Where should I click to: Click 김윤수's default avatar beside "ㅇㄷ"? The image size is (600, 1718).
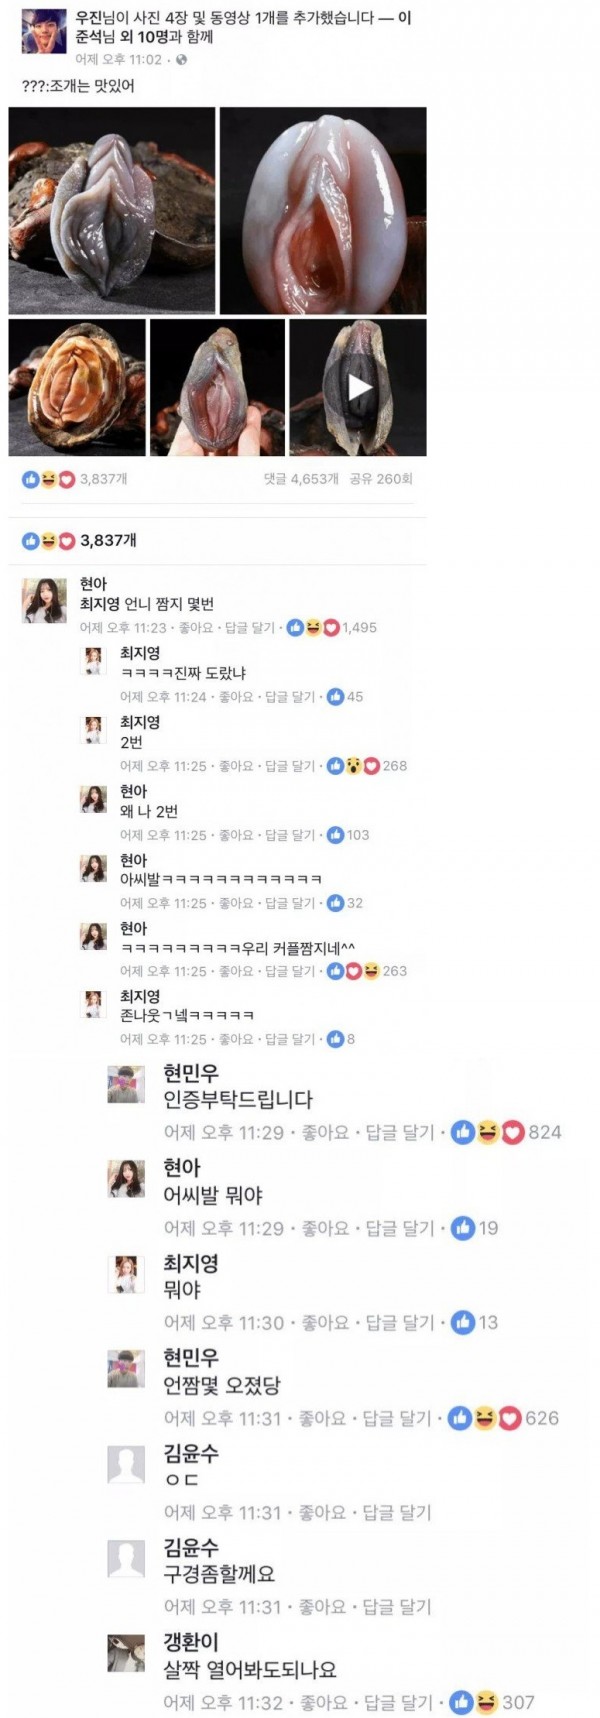[x=126, y=1465]
